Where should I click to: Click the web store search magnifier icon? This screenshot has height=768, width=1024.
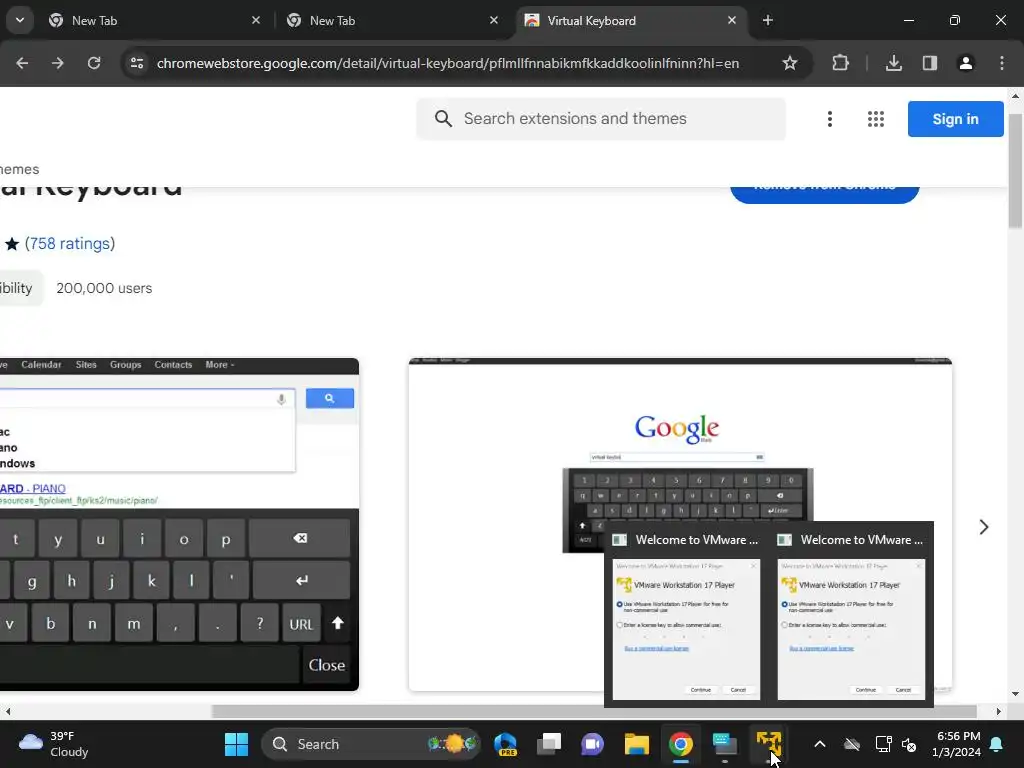point(443,119)
